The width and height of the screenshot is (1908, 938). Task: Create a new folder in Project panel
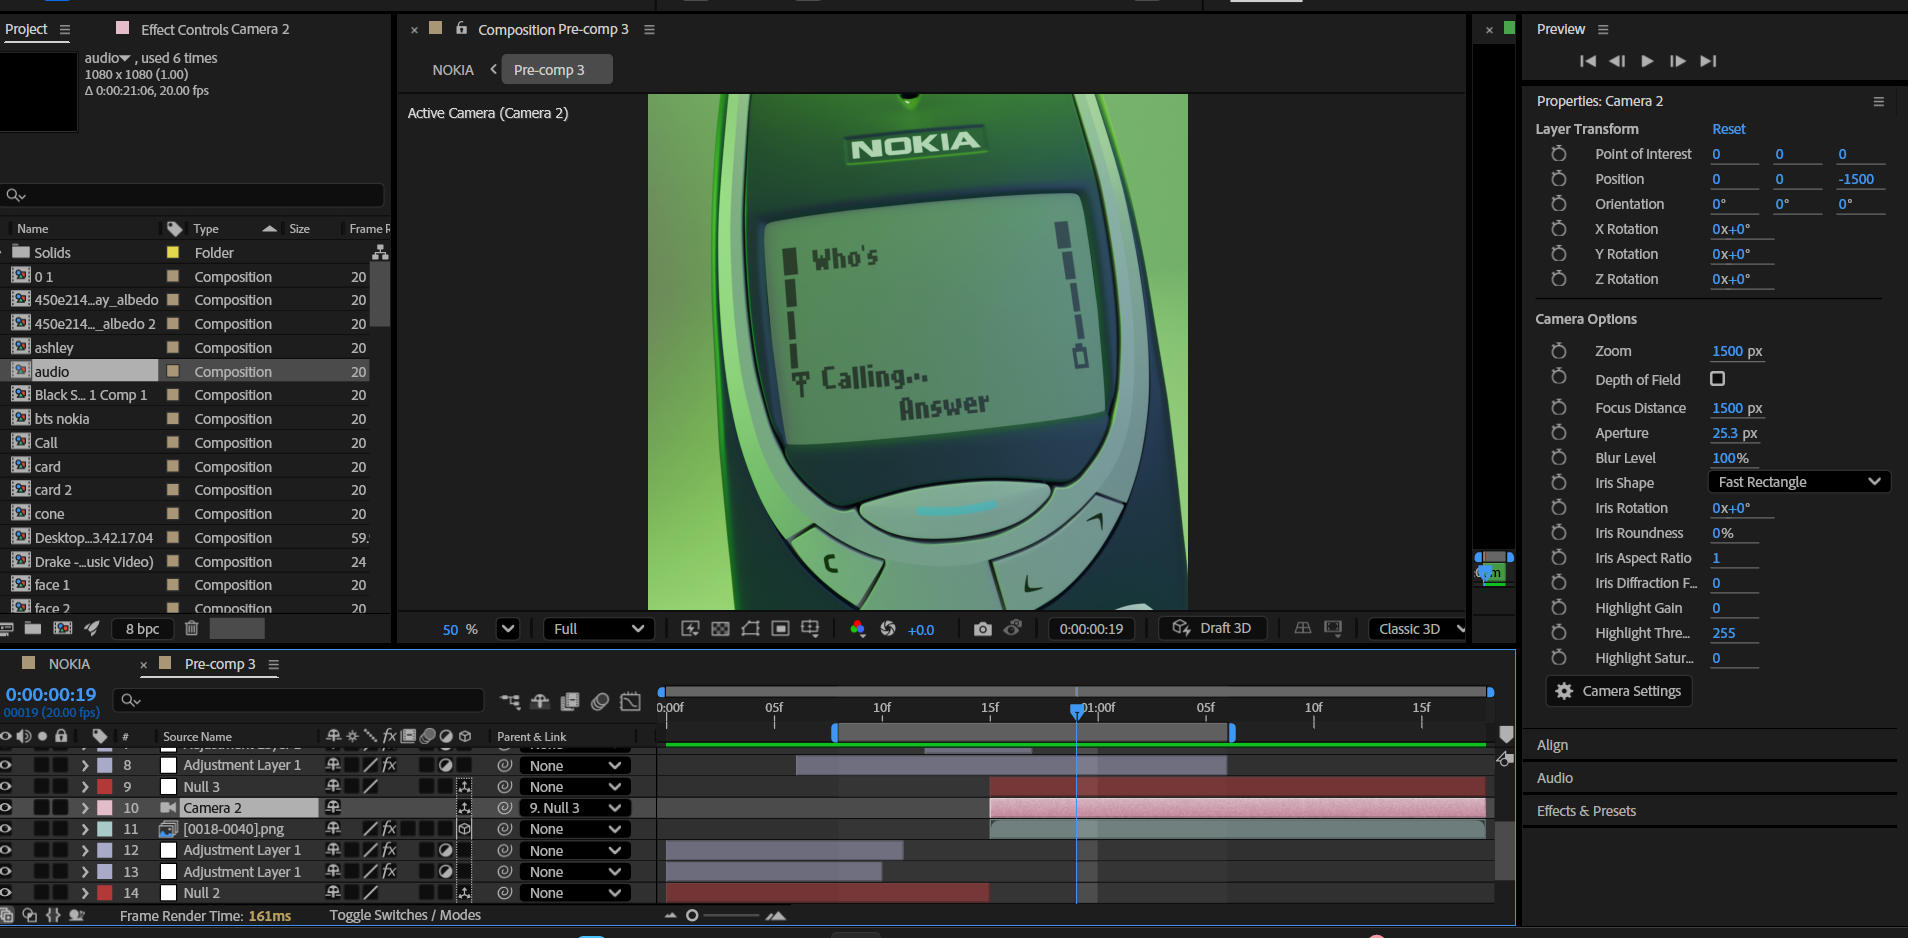[x=33, y=628]
